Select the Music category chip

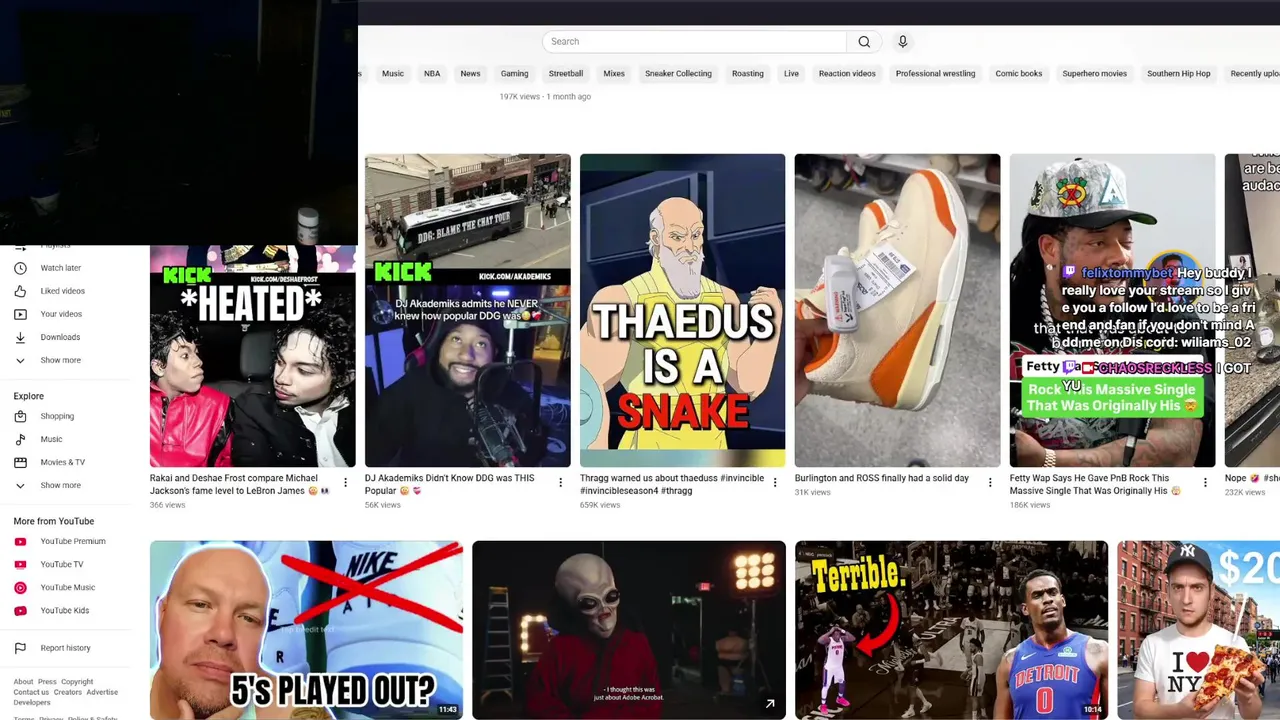[393, 74]
